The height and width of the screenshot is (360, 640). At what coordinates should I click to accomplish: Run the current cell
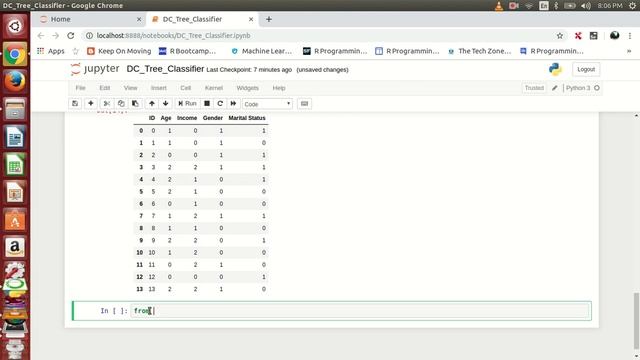tap(187, 104)
